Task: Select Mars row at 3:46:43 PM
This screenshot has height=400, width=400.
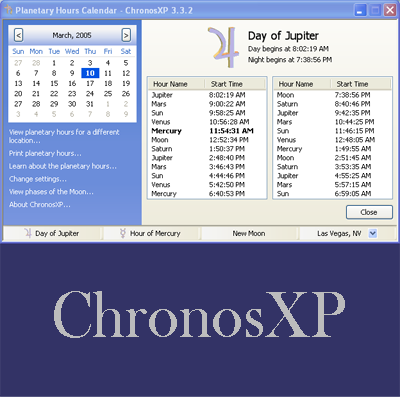Action: (207, 167)
